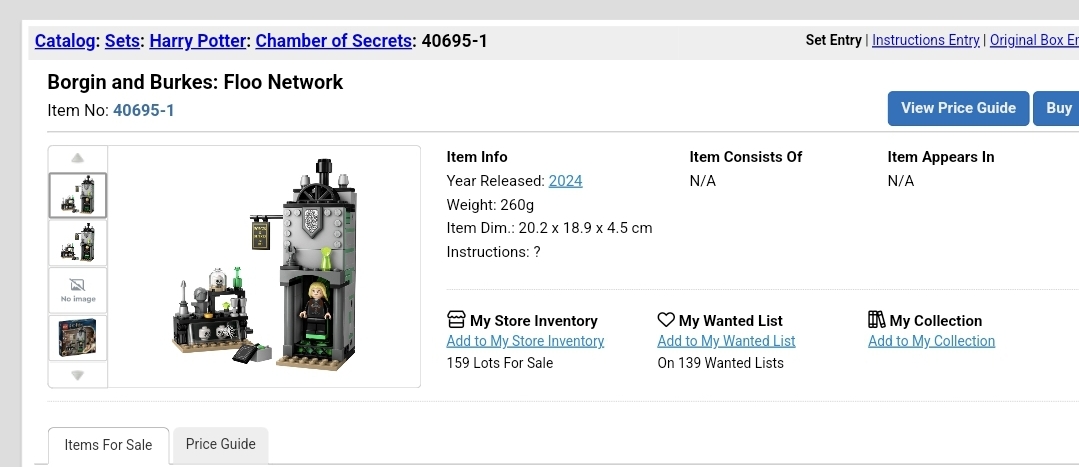Screen dimensions: 1079x467
Task: Click the thumbnail scroll-up arrow
Action: [78, 158]
